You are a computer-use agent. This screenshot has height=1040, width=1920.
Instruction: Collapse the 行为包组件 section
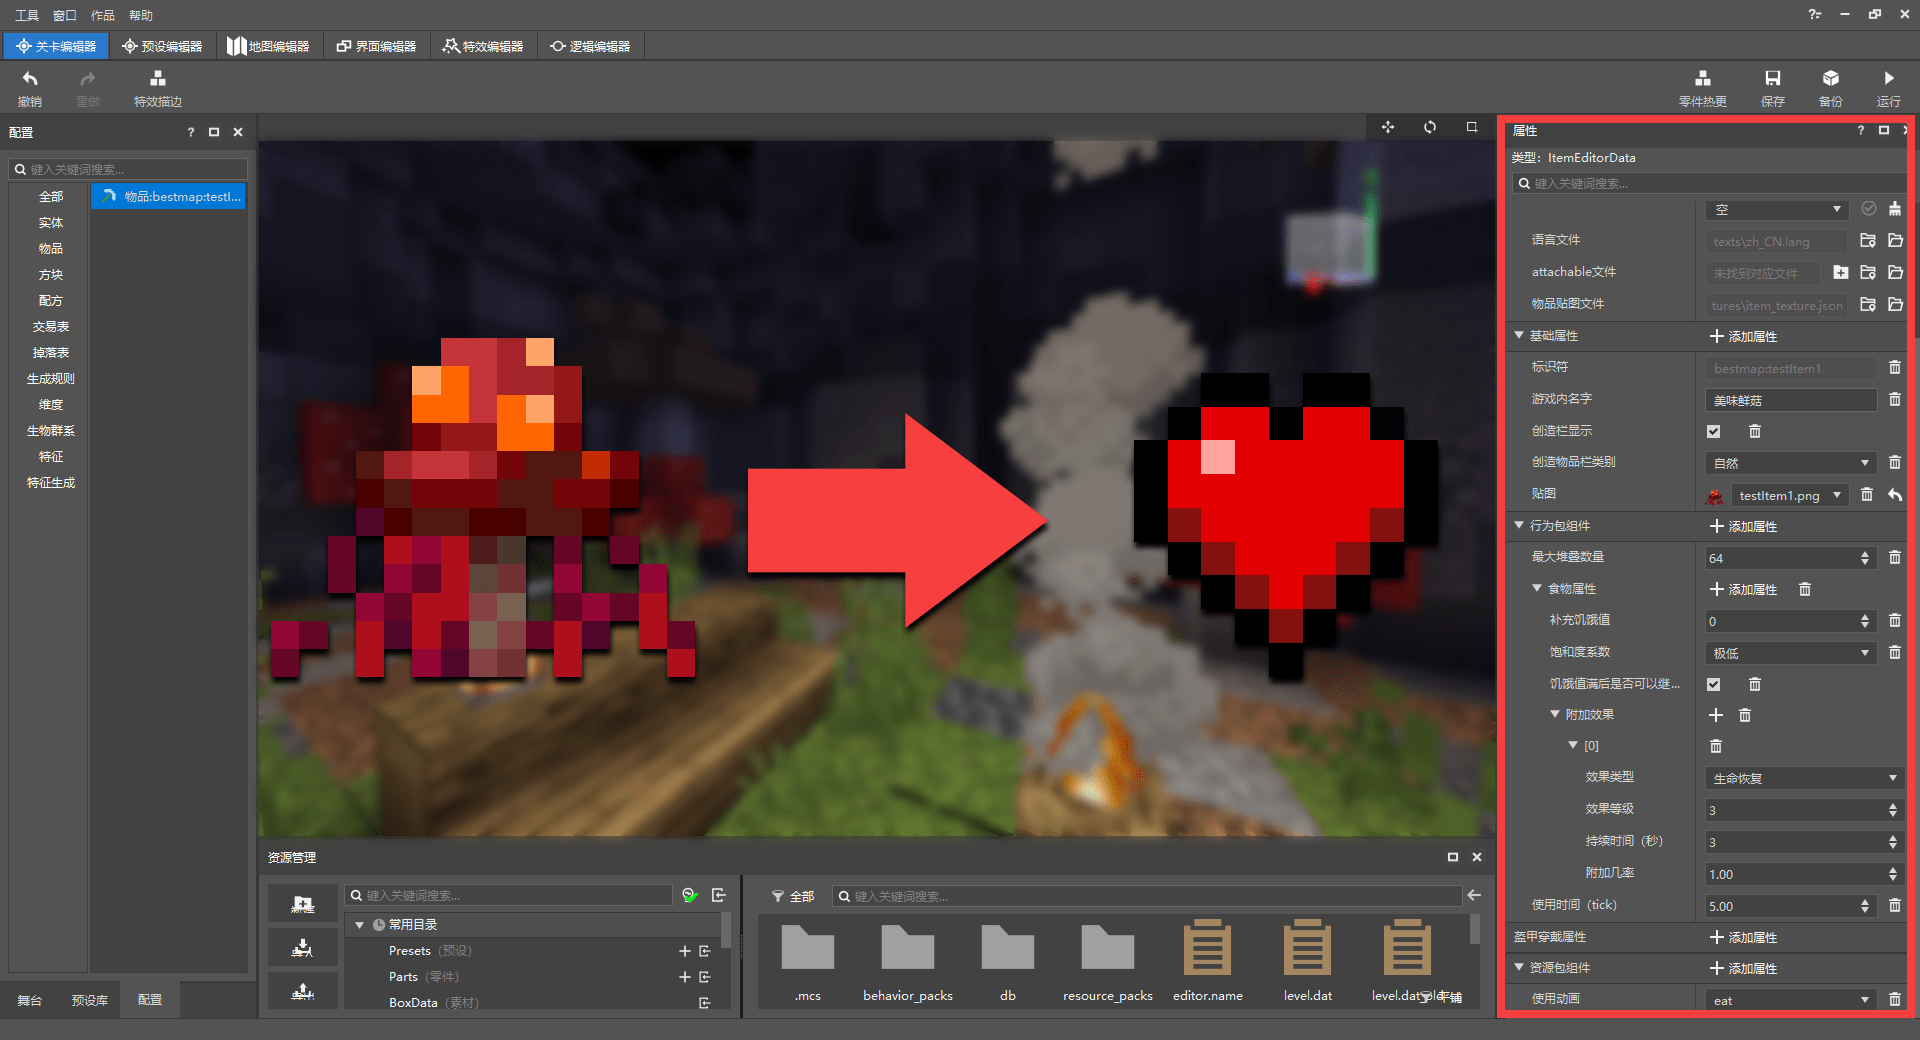pyautogui.click(x=1519, y=525)
